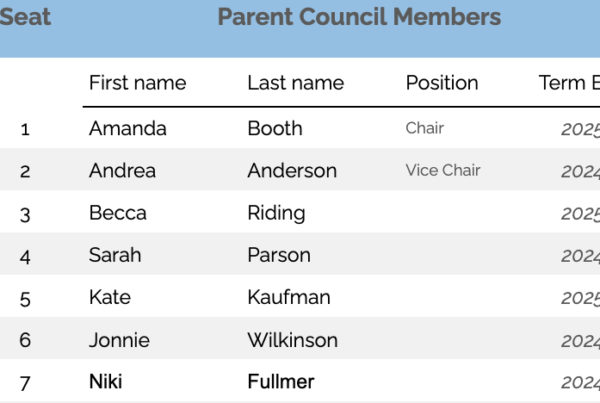This screenshot has width=600, height=403.
Task: Click the Vice Chair position cell
Action: (x=443, y=170)
